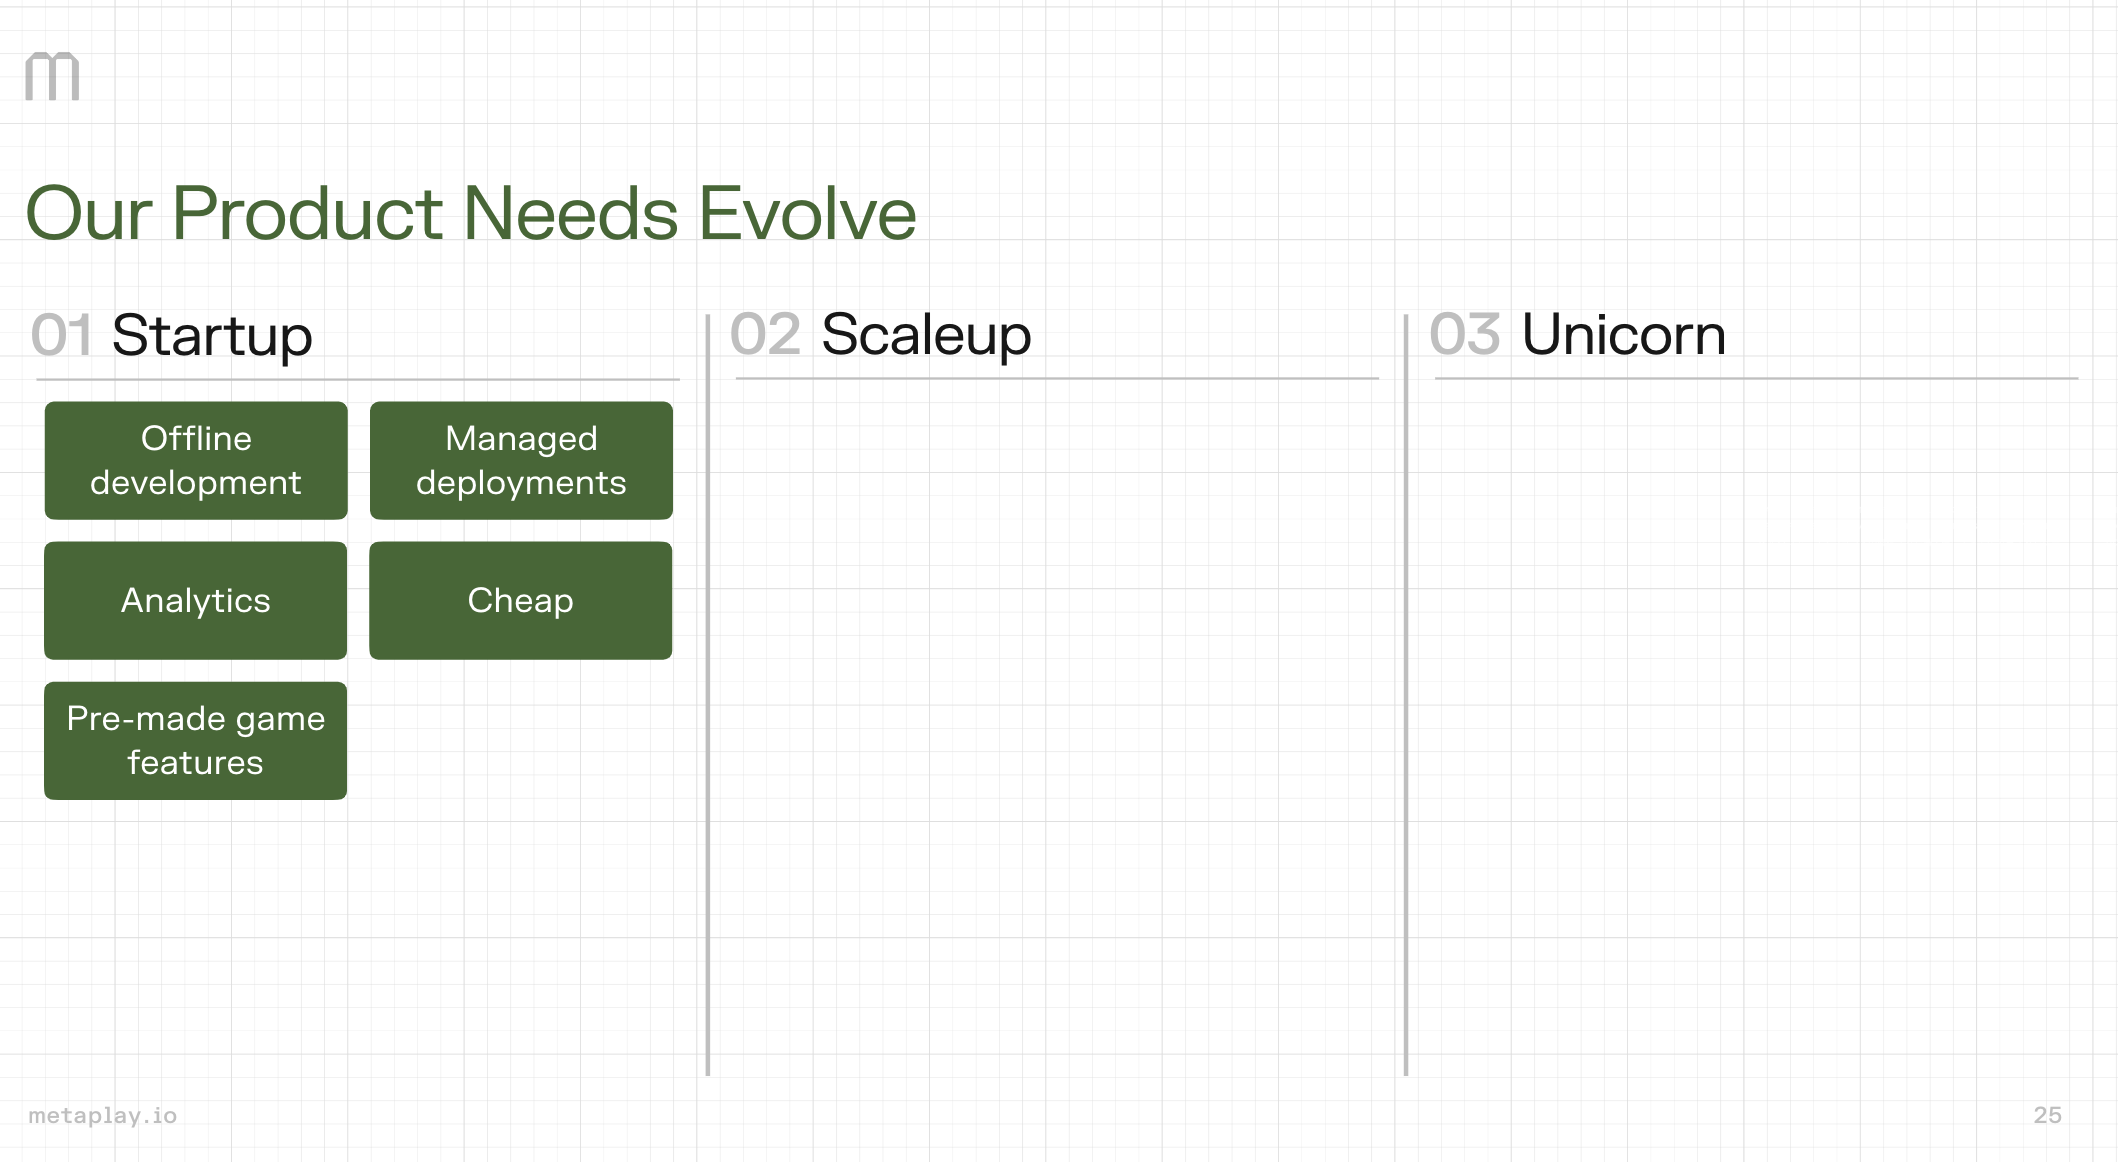Click the horizontal line under Unicorn heading
2118x1162 pixels.
click(x=1756, y=379)
